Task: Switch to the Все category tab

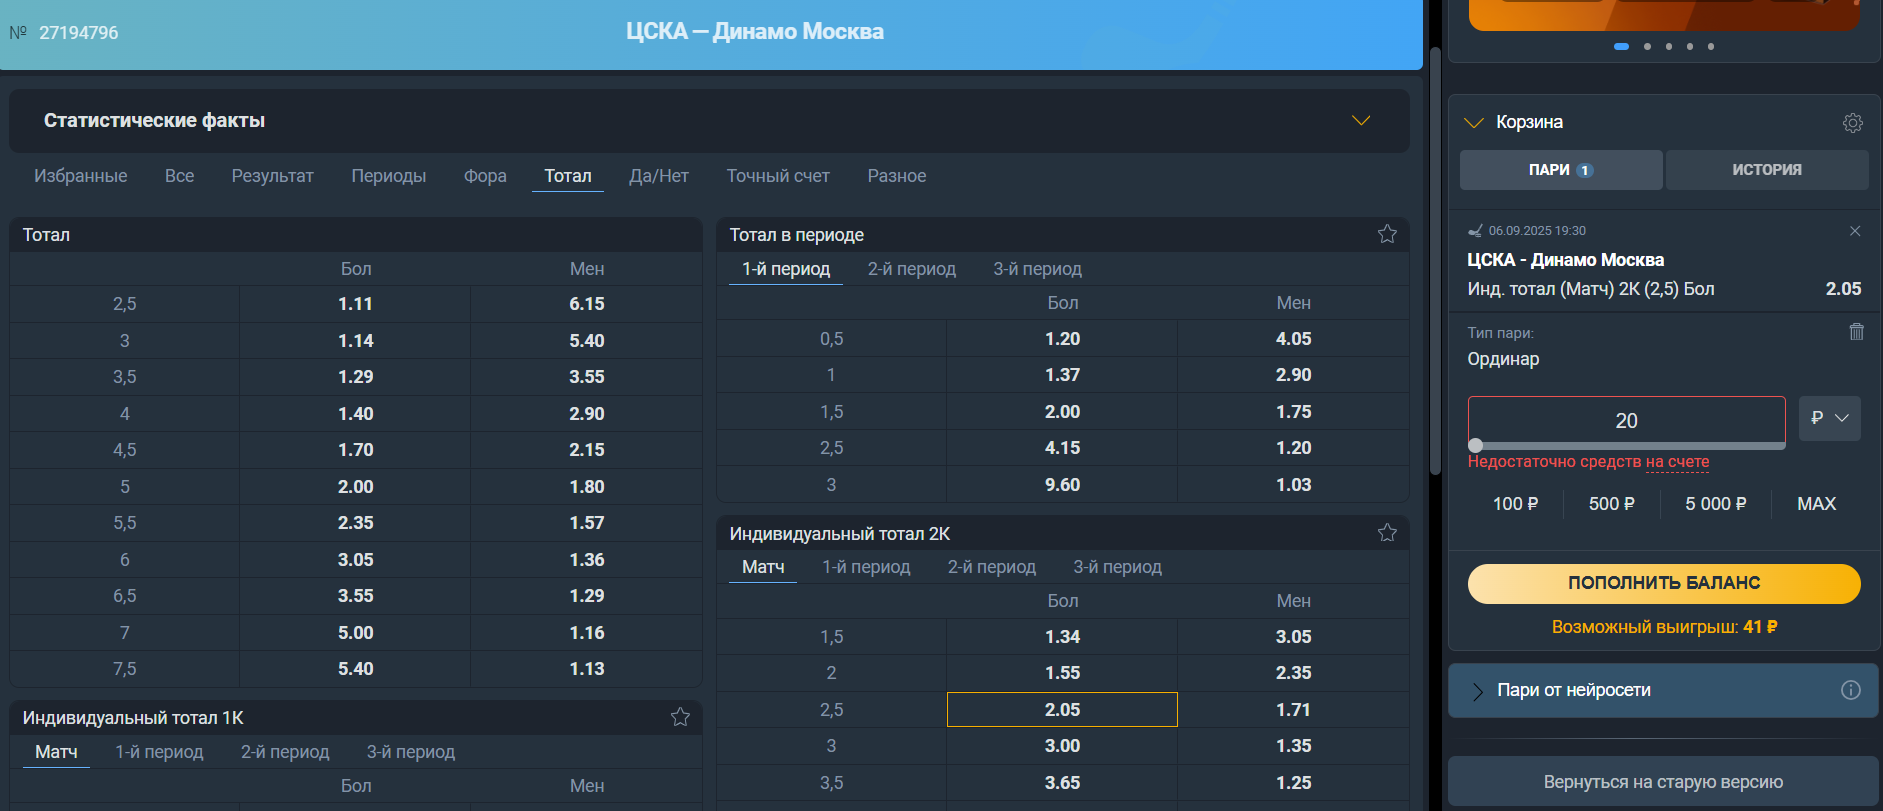Action: [180, 176]
